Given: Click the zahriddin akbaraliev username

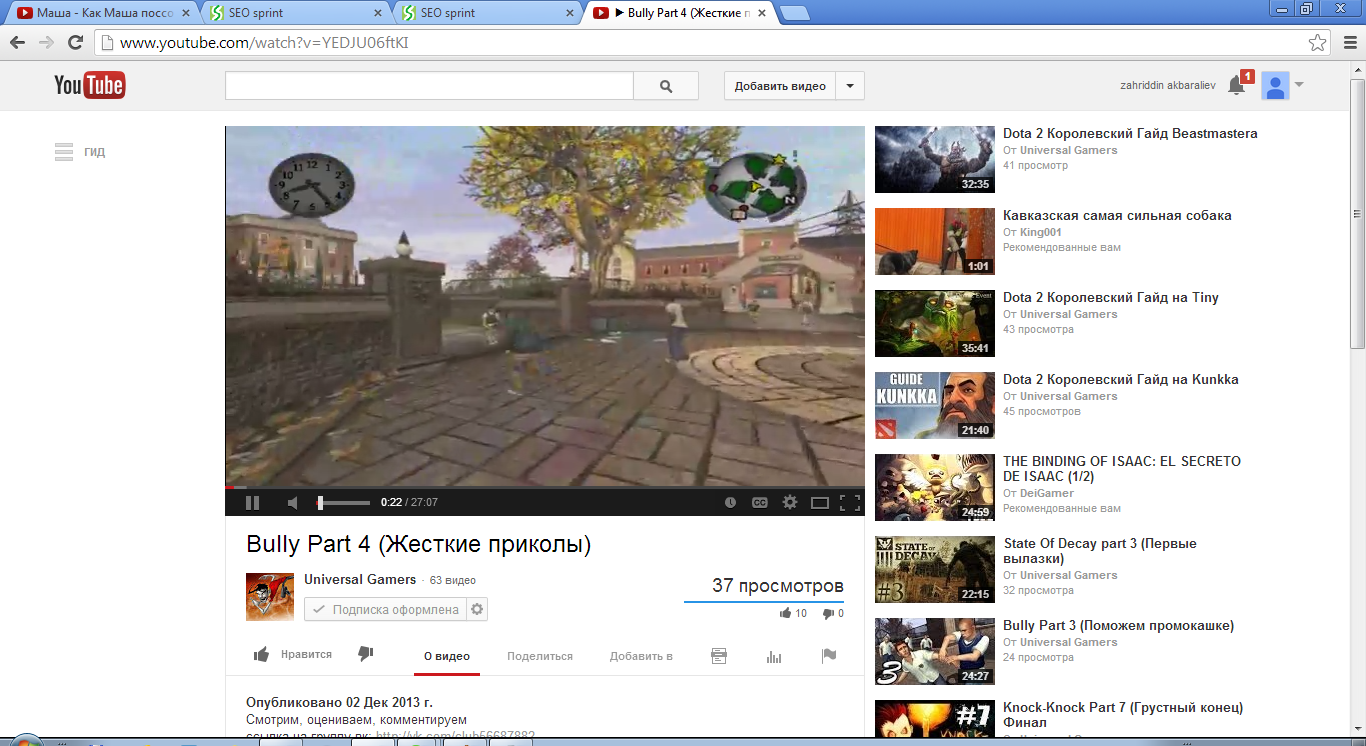Looking at the screenshot, I should (1168, 86).
